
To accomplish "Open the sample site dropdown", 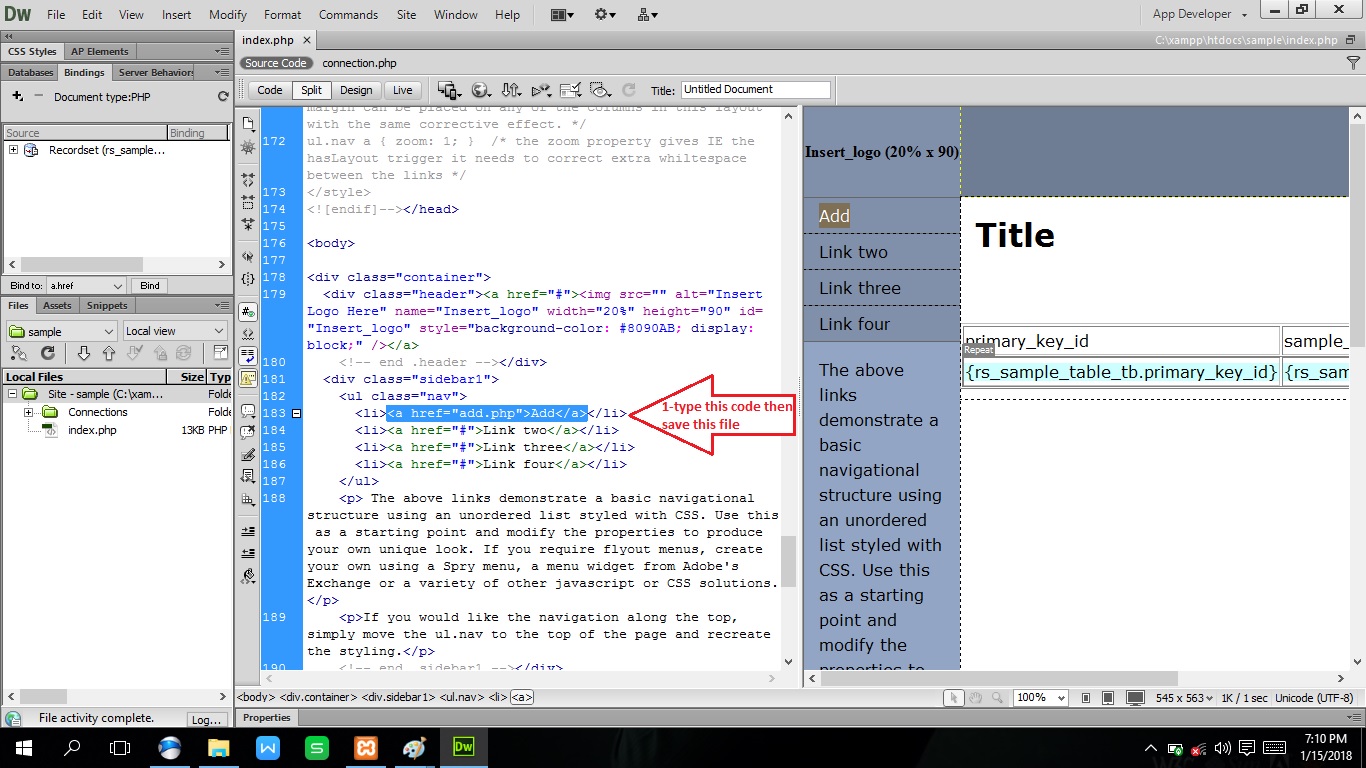I will tap(62, 331).
